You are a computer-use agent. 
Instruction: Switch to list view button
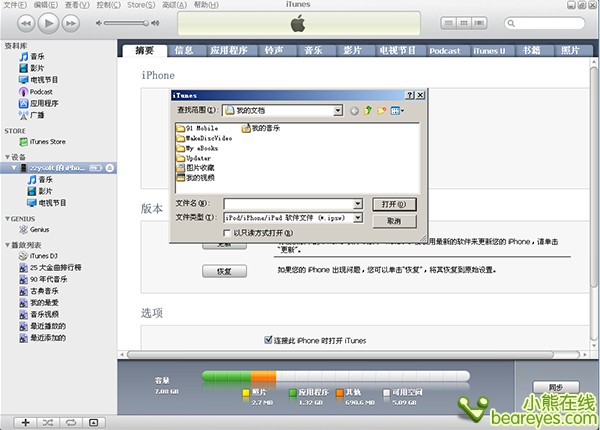click(448, 23)
